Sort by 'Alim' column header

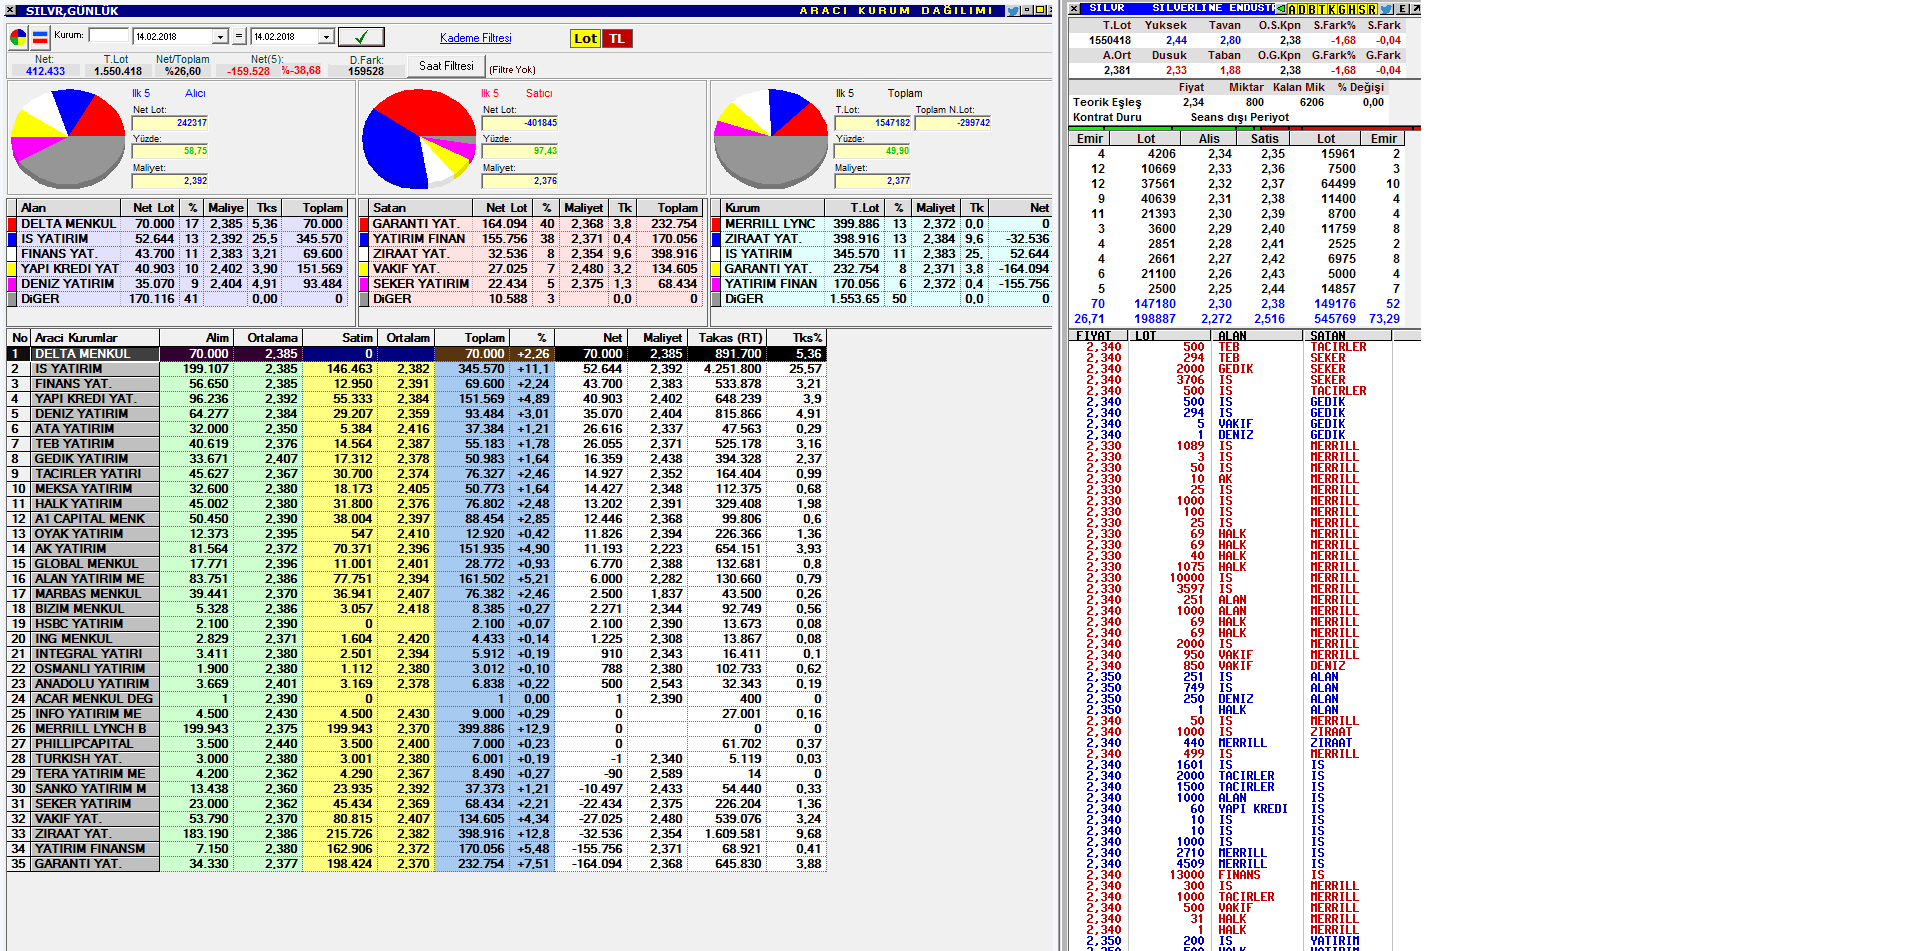[196, 338]
